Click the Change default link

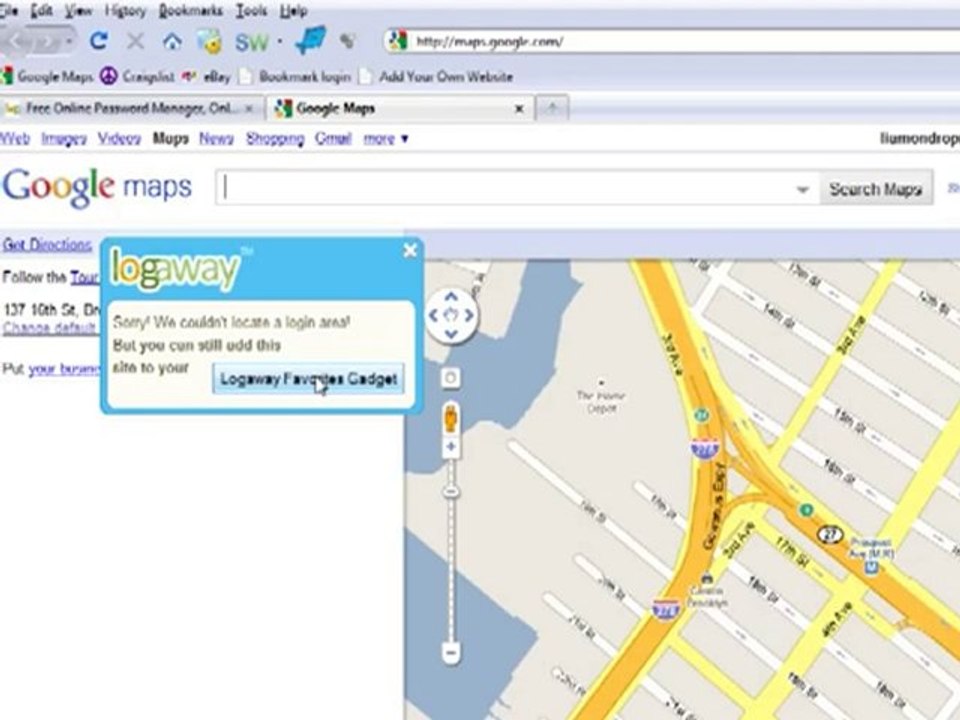coord(50,328)
